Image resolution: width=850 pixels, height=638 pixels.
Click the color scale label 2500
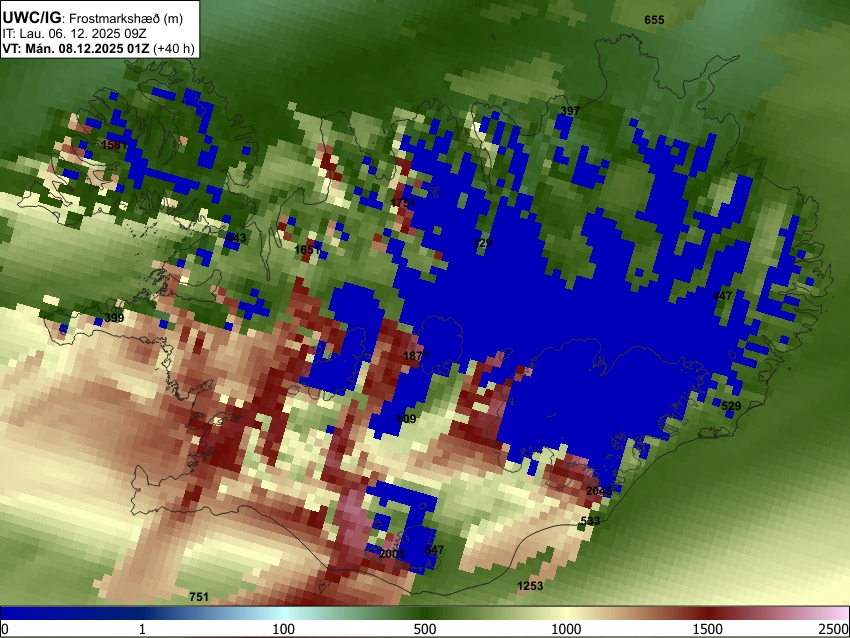click(x=834, y=629)
